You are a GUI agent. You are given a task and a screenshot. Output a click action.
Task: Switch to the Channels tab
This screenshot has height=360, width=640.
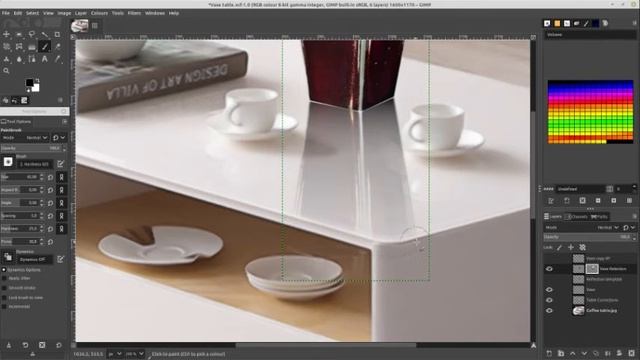click(x=576, y=216)
